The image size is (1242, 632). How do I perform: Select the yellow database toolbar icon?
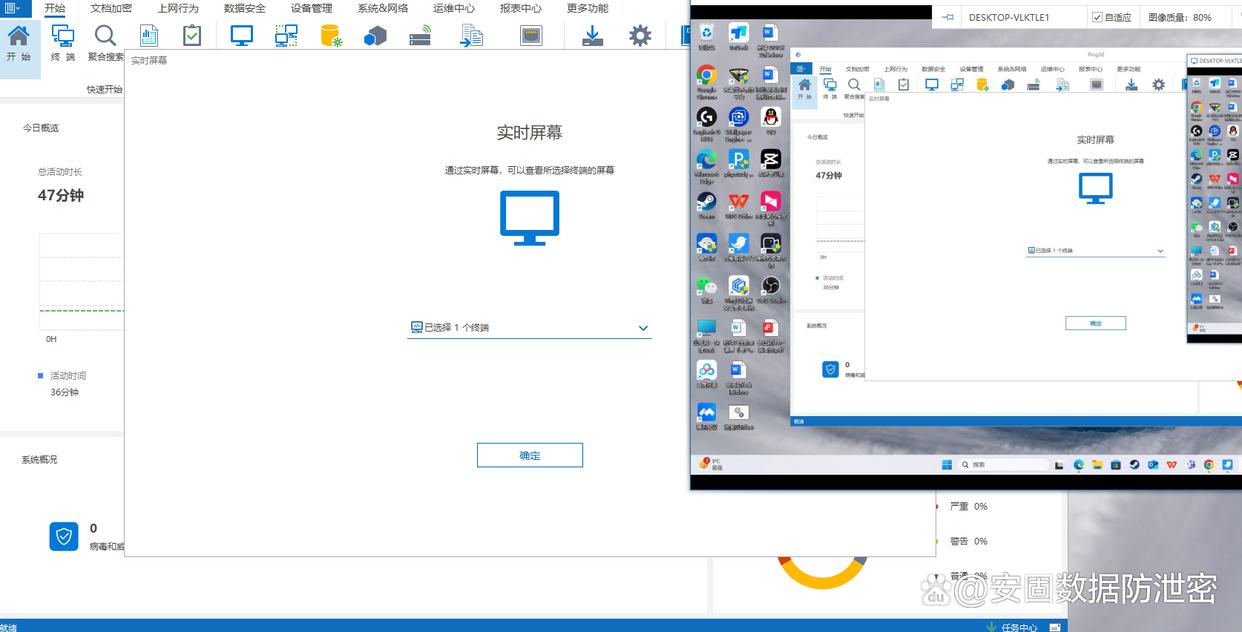330,36
